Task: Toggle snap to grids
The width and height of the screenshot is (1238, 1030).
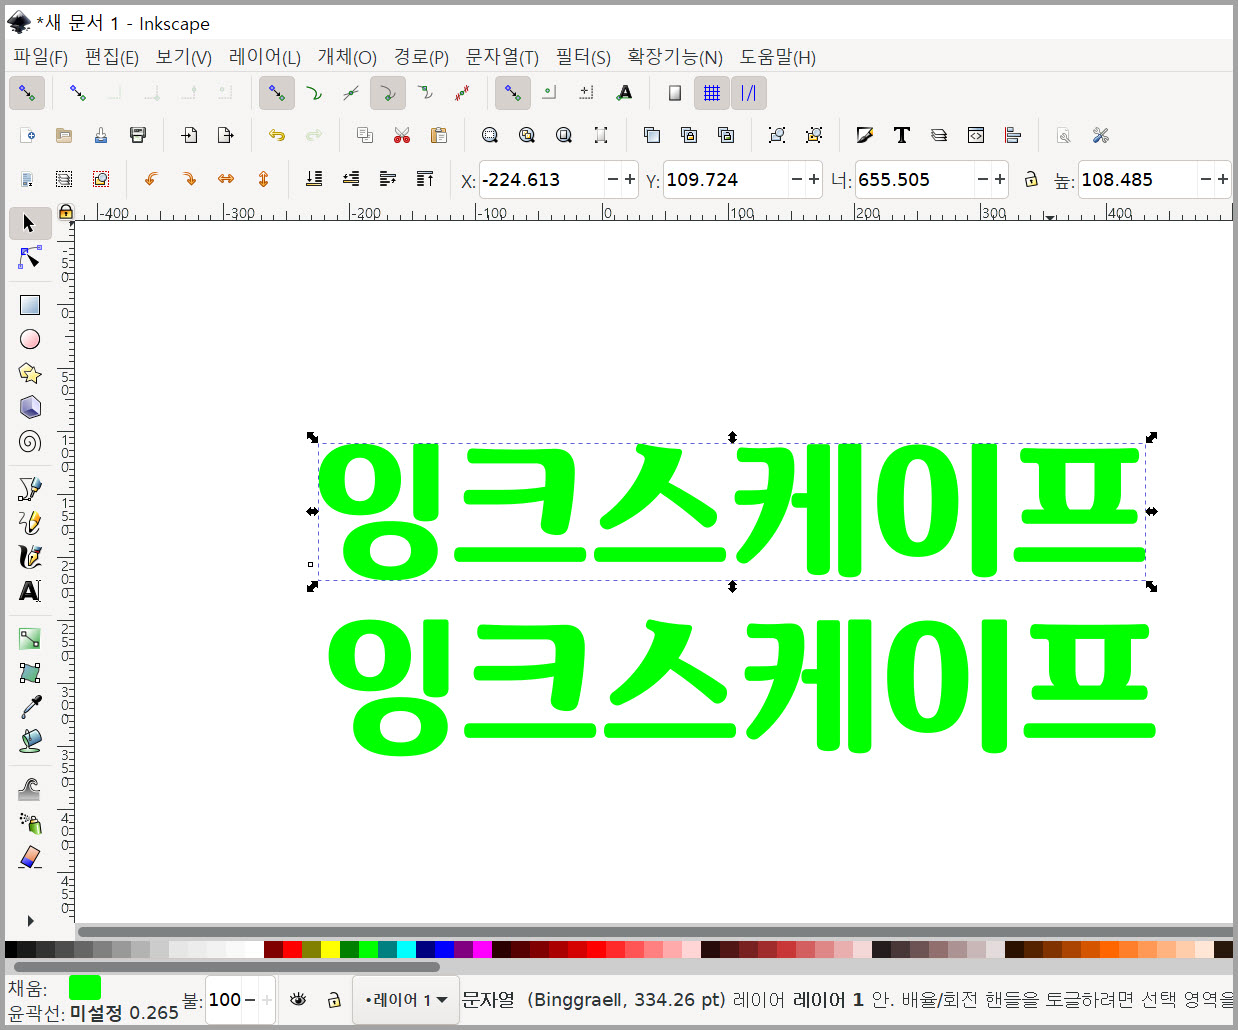Action: pyautogui.click(x=712, y=93)
